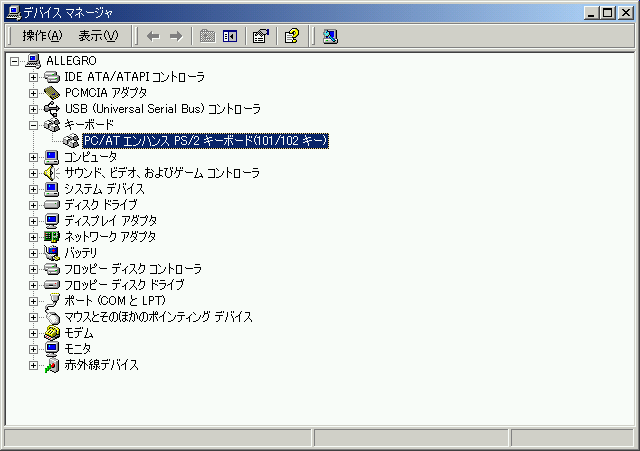Open the Properties toolbar icon
The image size is (640, 451).
pos(261,36)
